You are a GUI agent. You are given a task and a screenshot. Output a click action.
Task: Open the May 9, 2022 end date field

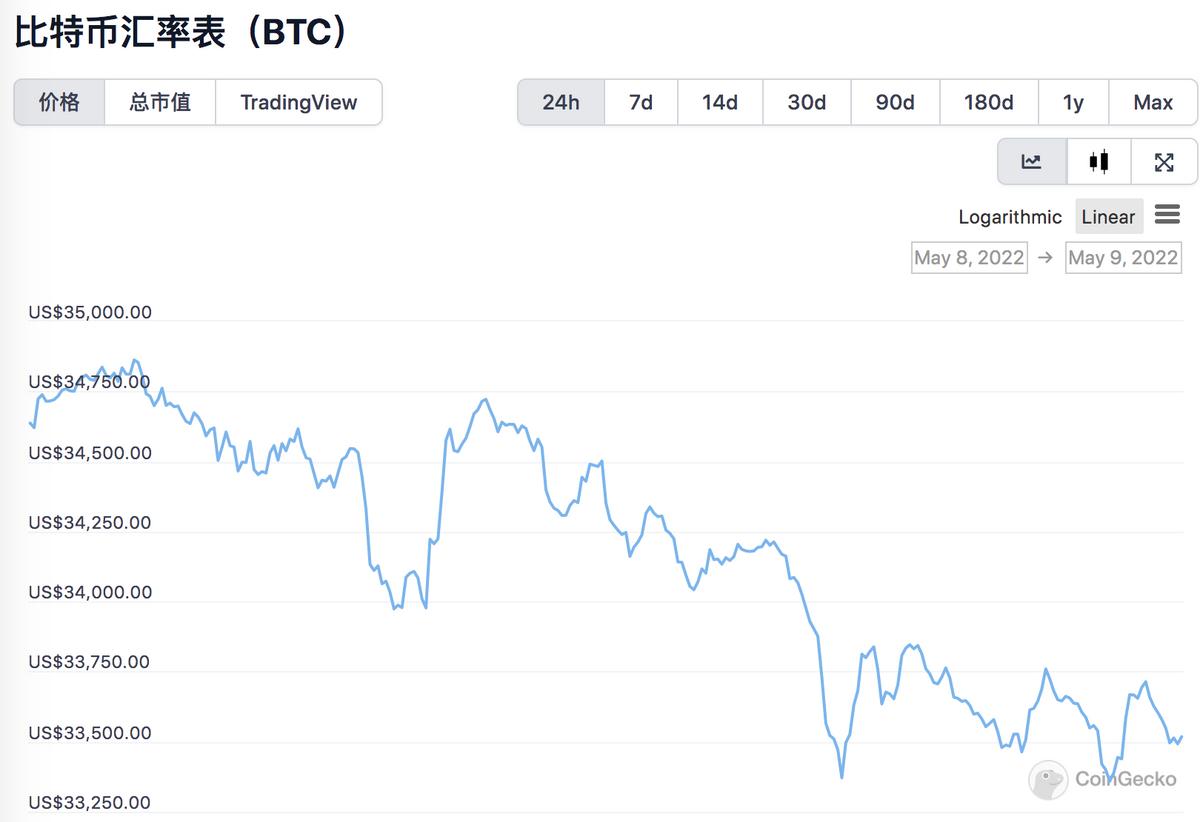pyautogui.click(x=1123, y=258)
